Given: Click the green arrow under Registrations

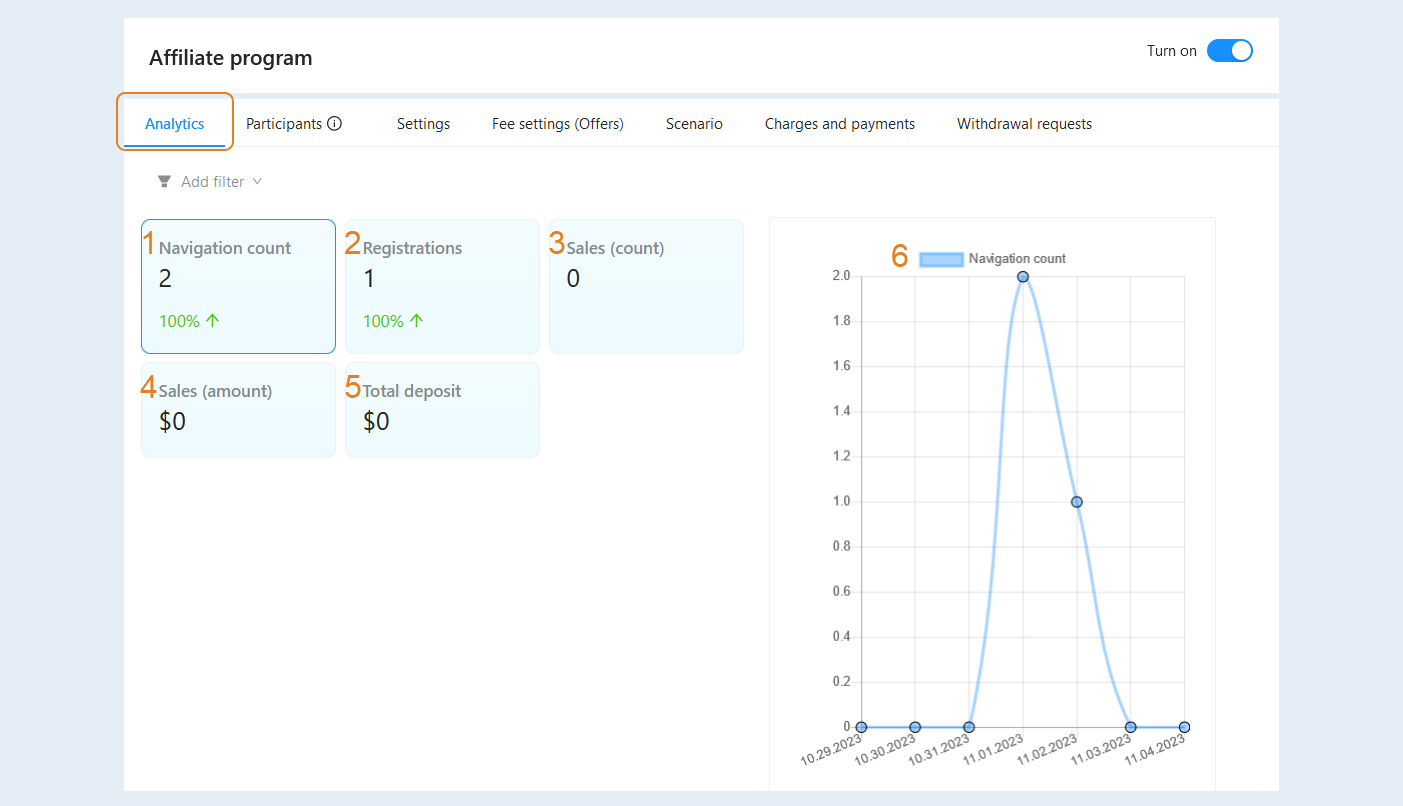Looking at the screenshot, I should [x=416, y=321].
